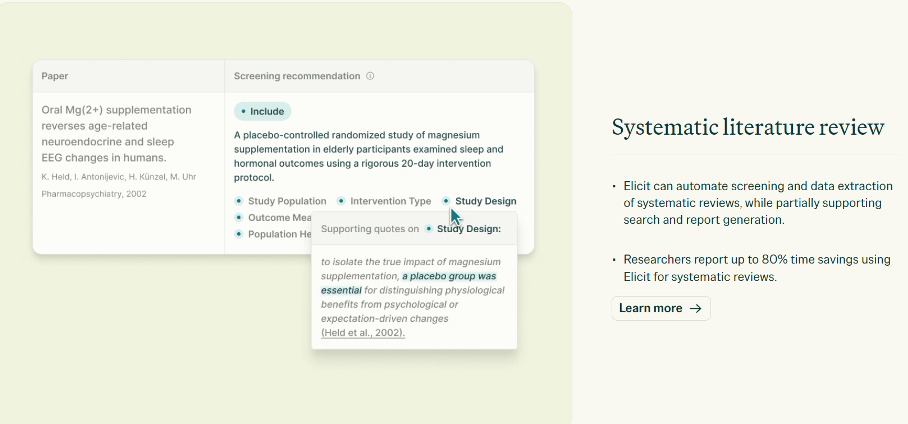Click the dot icon next to Study Population
Viewport: 908px width, 424px height.
click(x=239, y=201)
